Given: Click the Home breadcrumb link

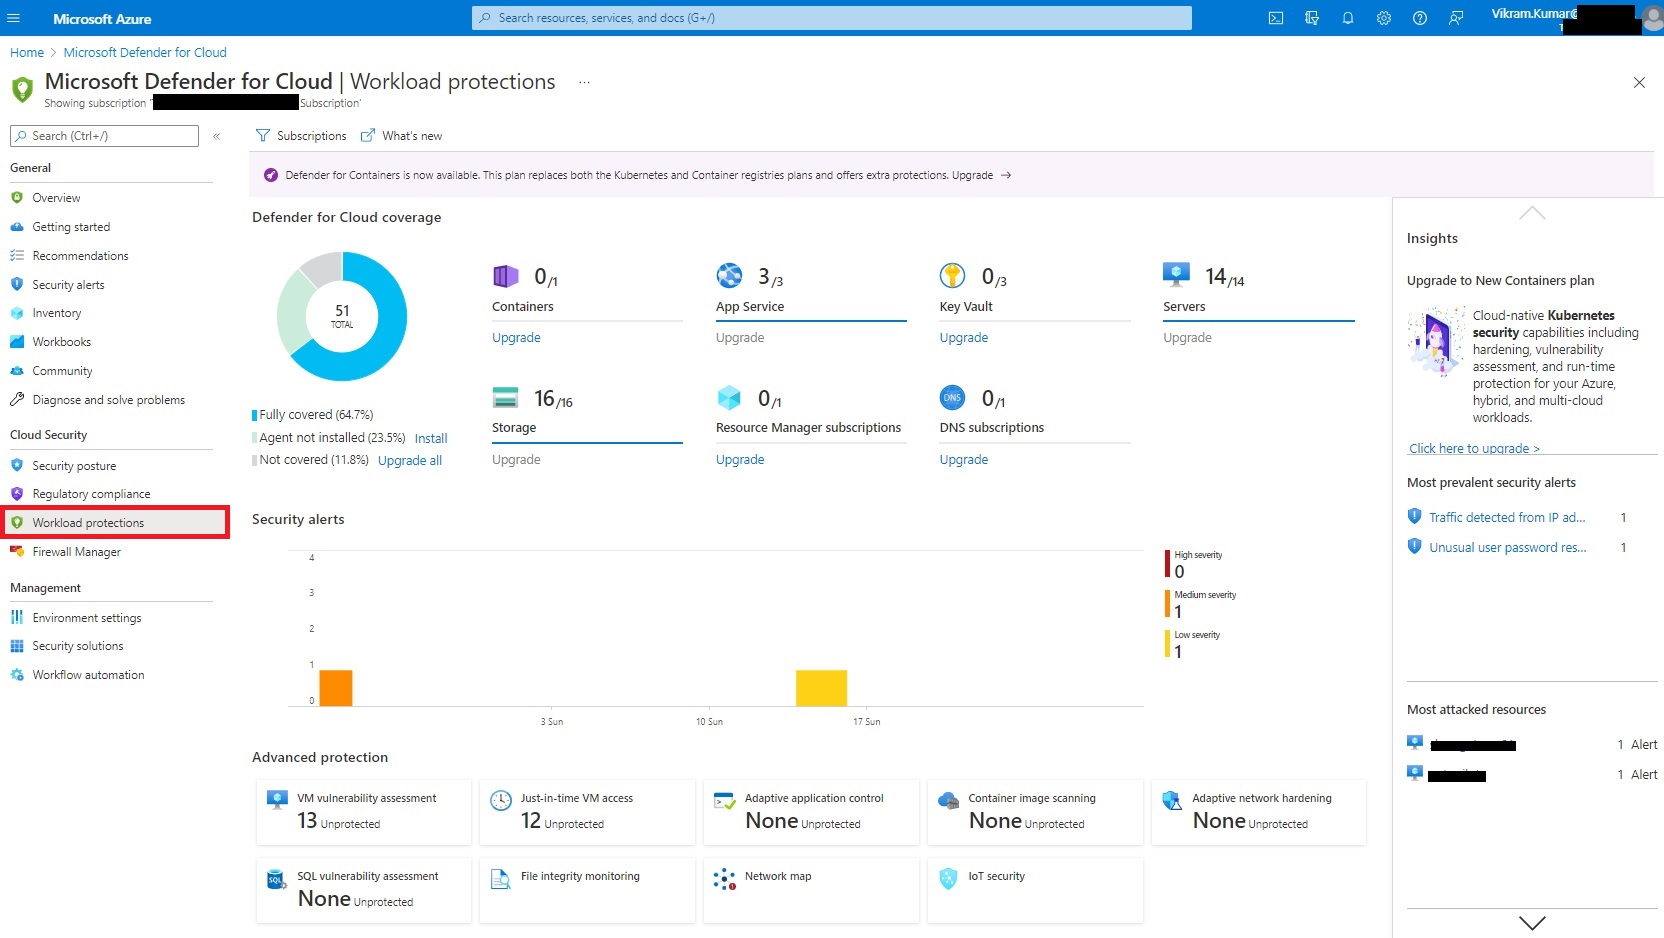Looking at the screenshot, I should tap(27, 53).
